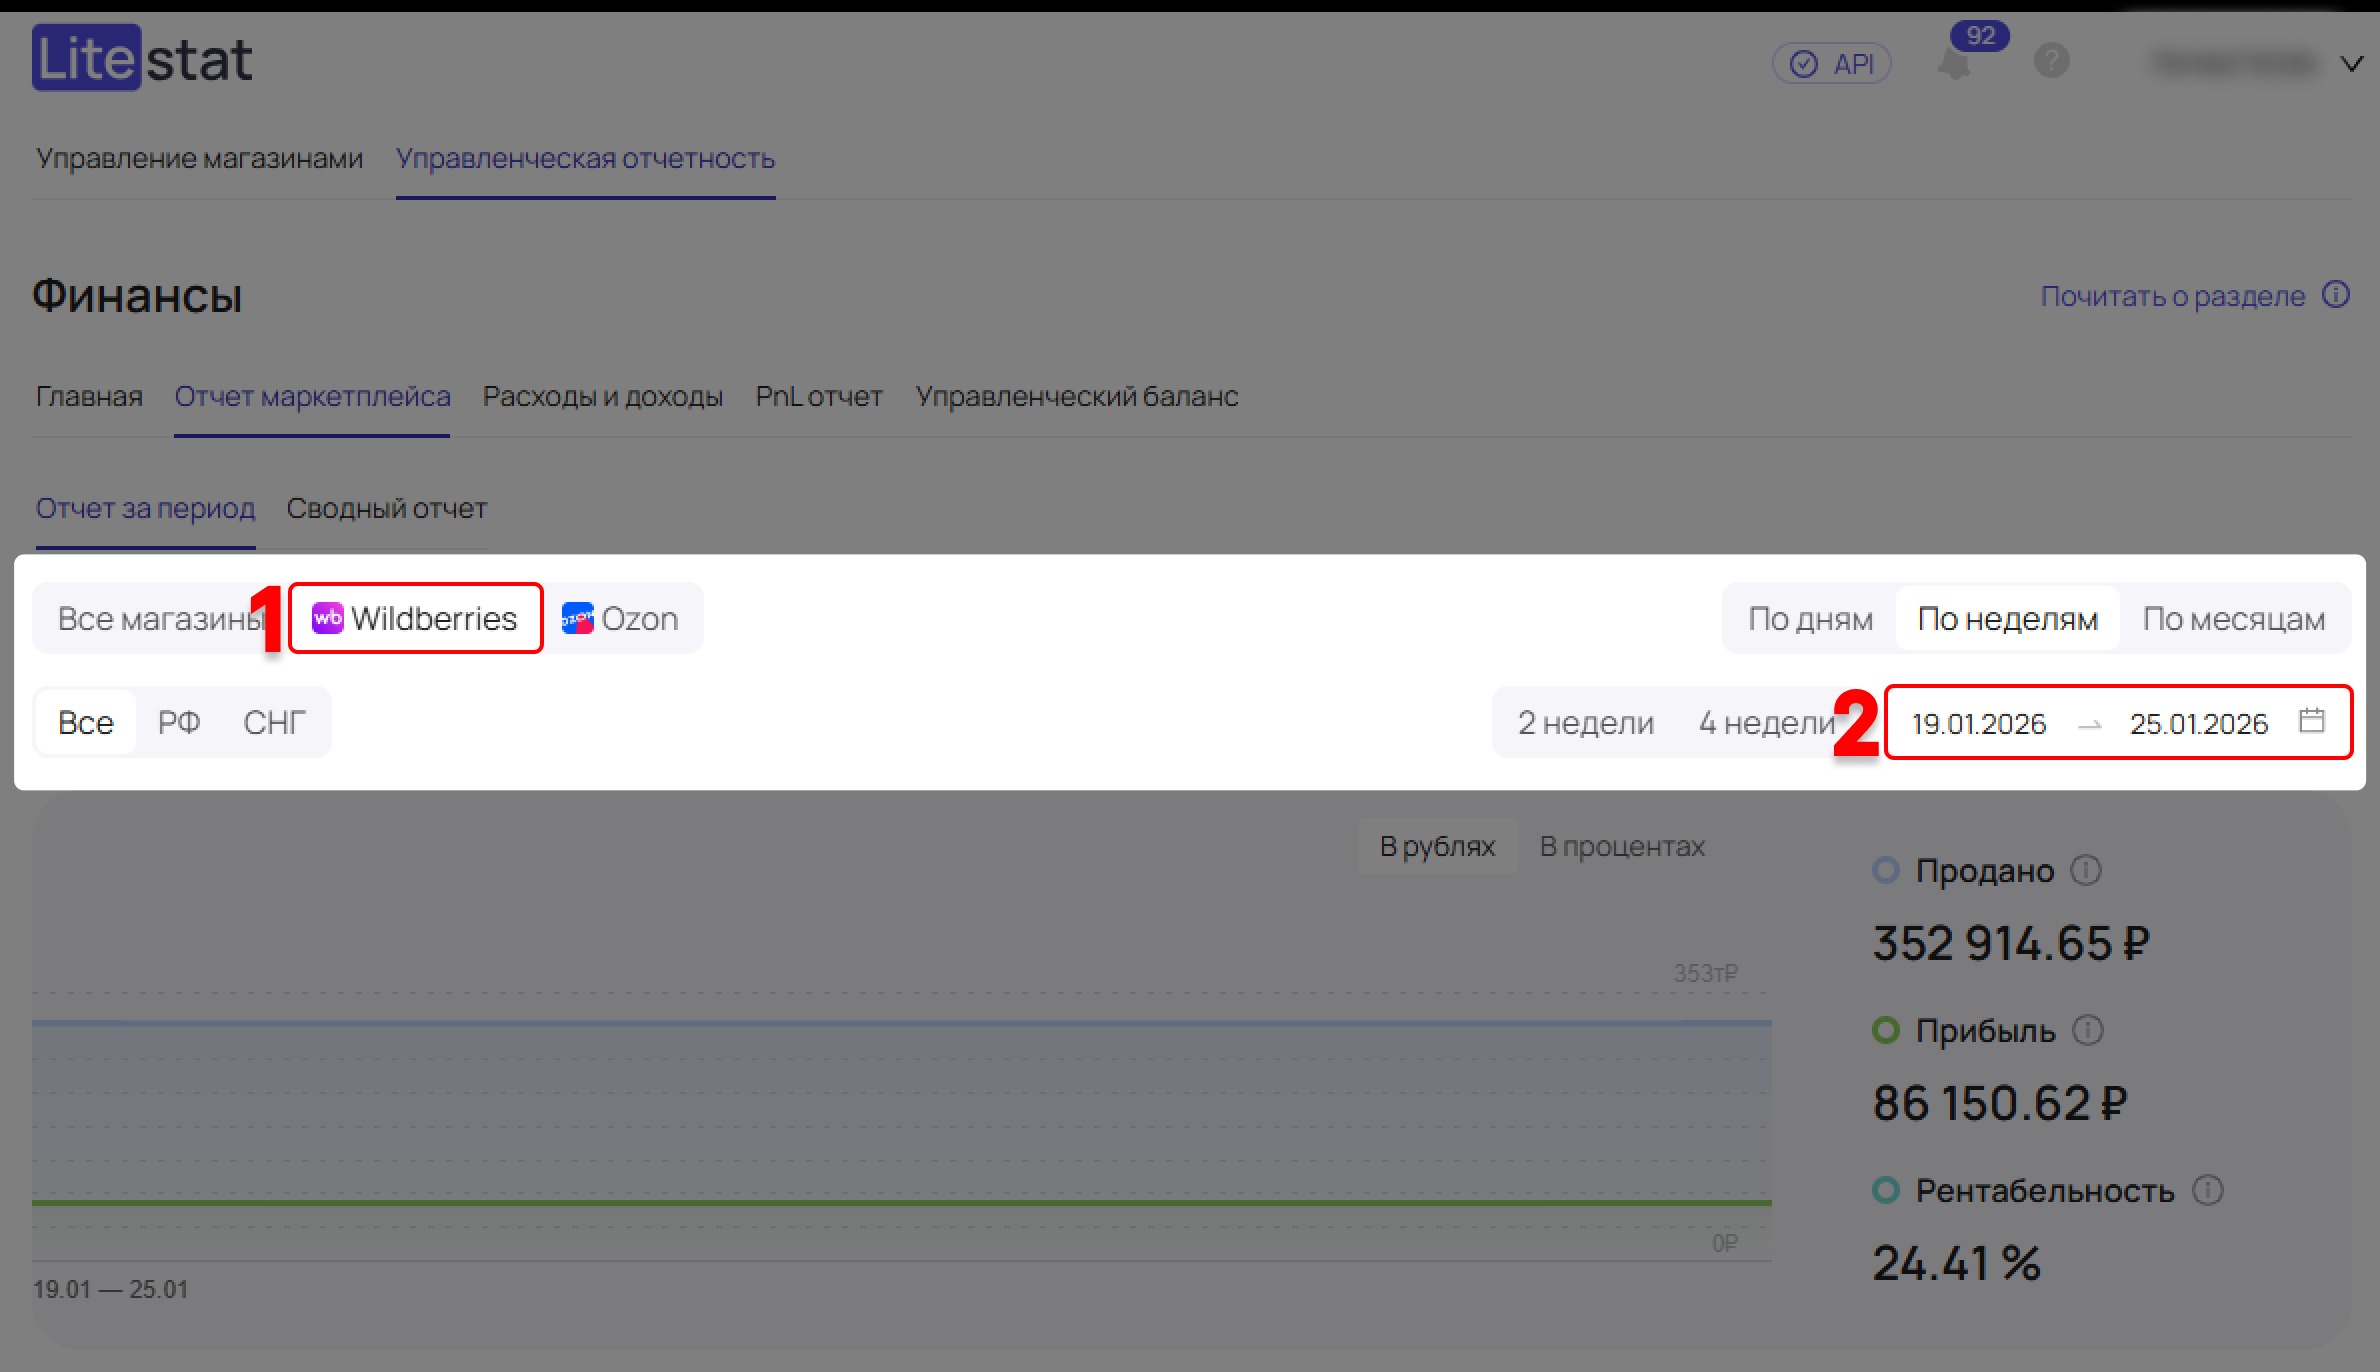This screenshot has height=1372, width=2380.
Task: Click info icon beside Почитать о разделе
Action: (x=2336, y=295)
